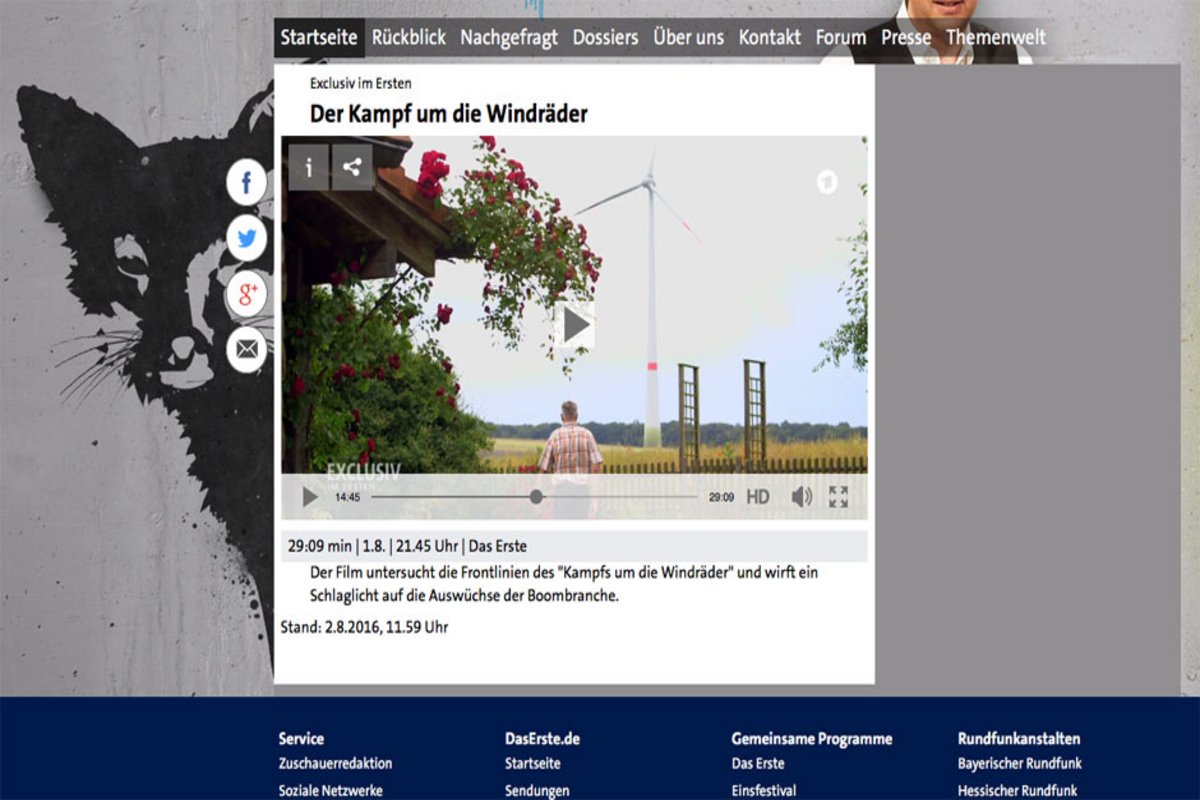
Task: Share the page on Facebook
Action: [246, 183]
